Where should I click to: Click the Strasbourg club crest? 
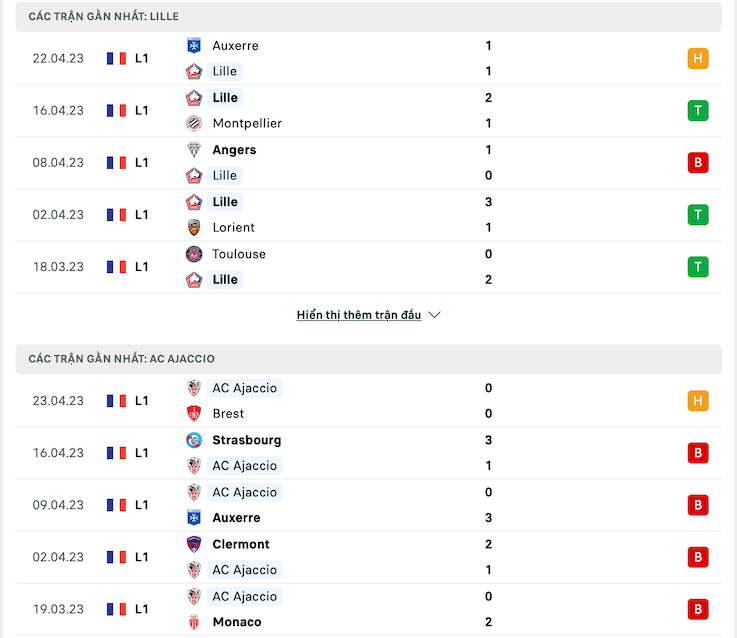click(x=194, y=440)
